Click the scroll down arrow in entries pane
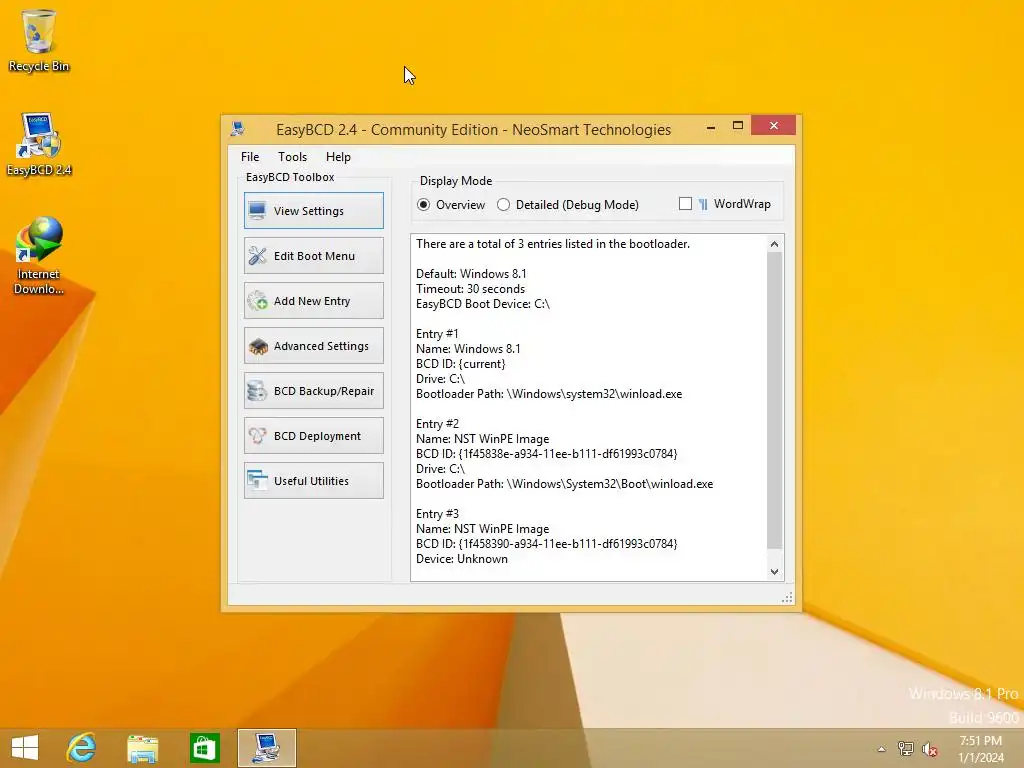Image resolution: width=1024 pixels, height=768 pixels. point(775,571)
